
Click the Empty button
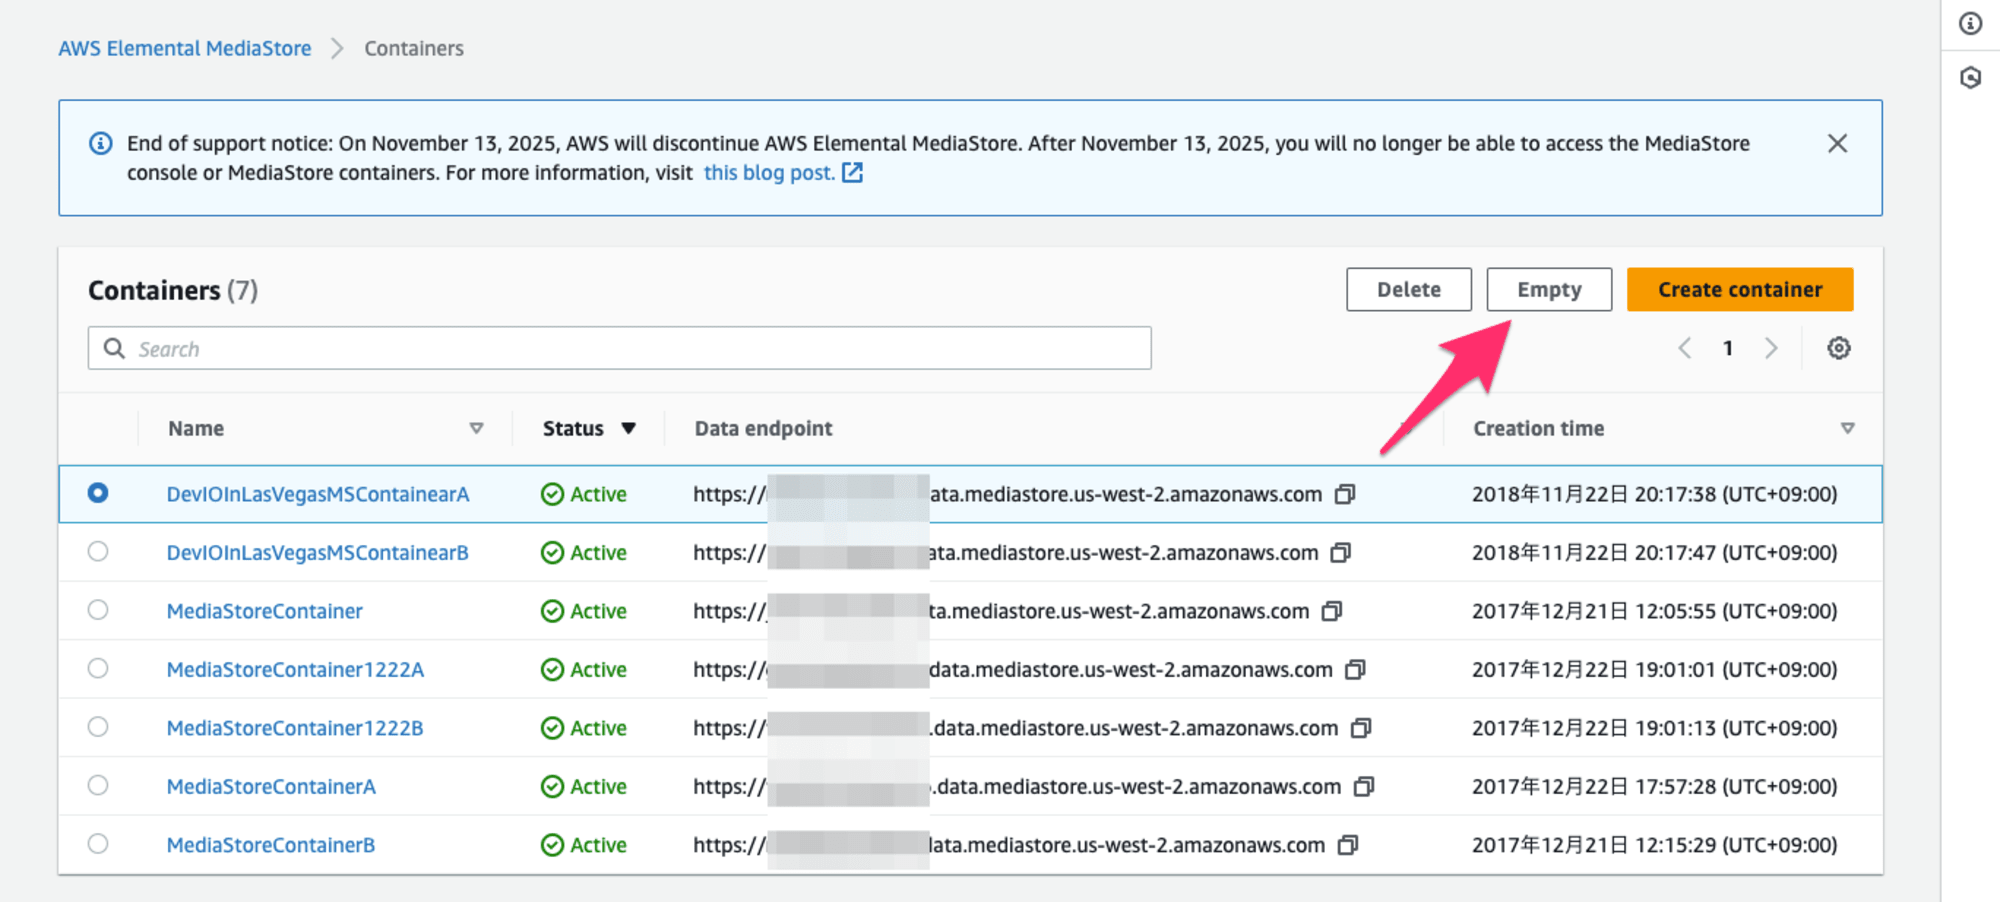point(1549,289)
